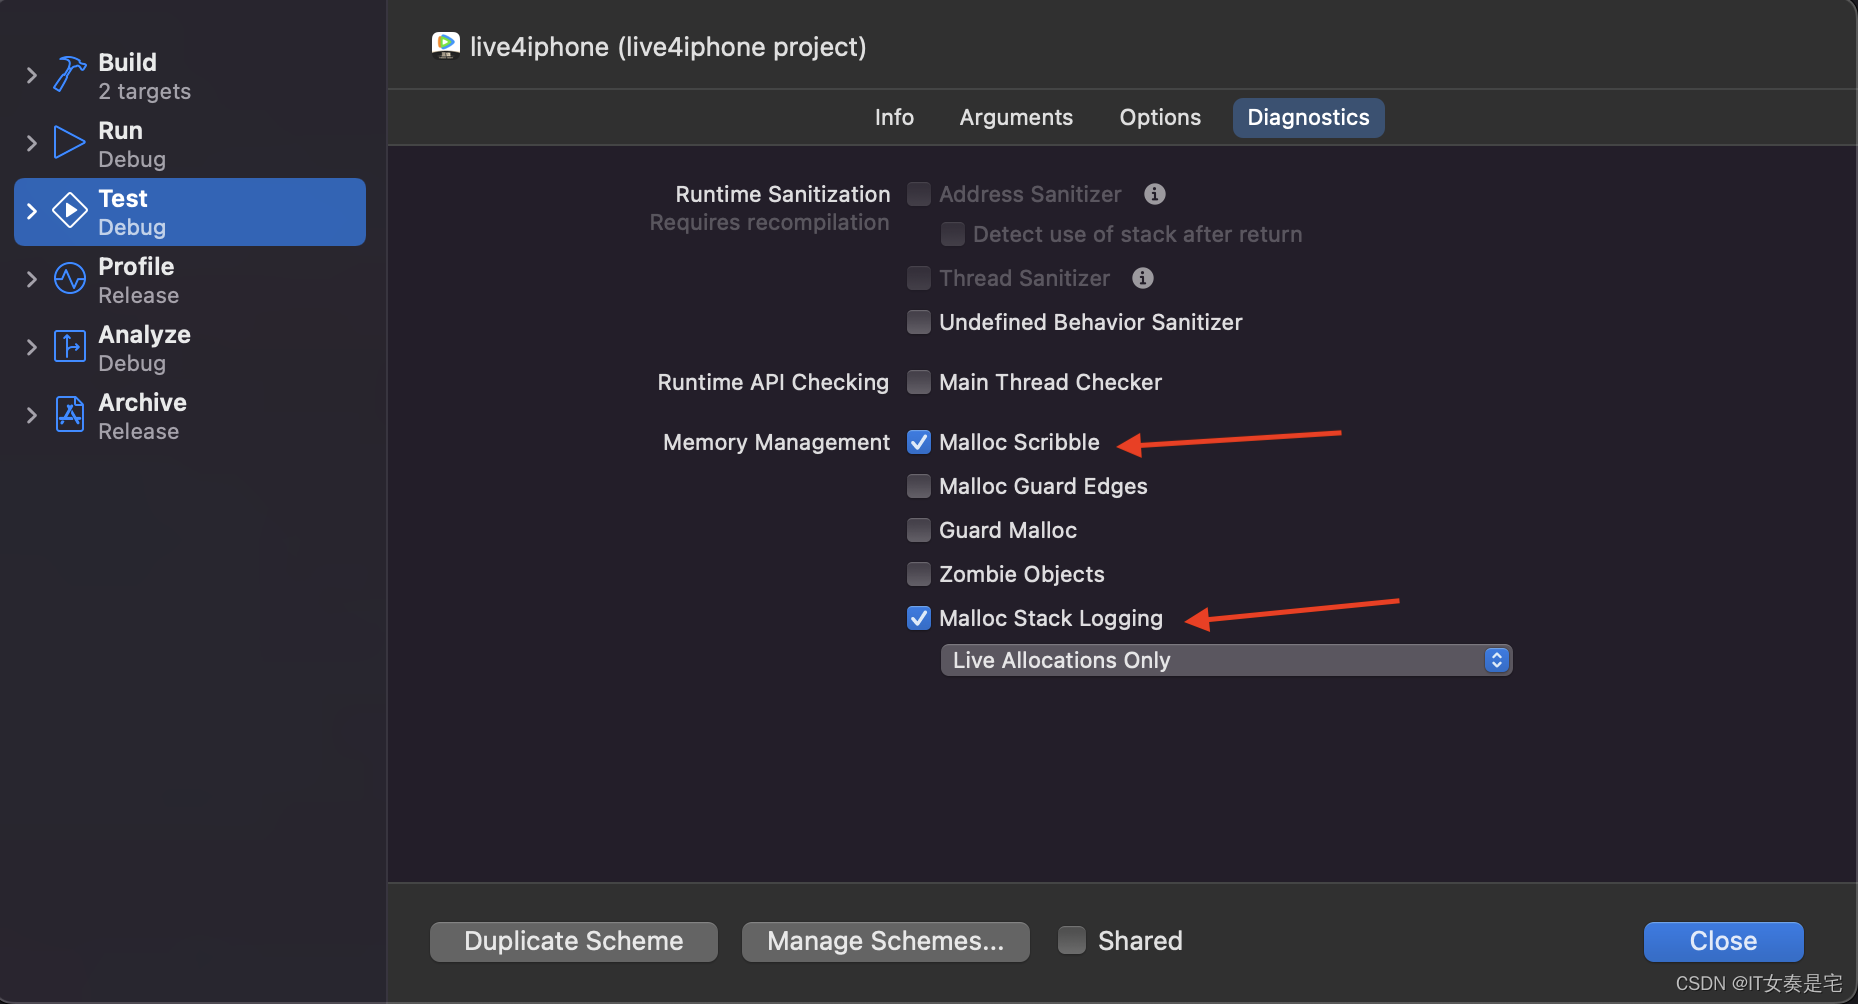
Task: Select the Diagnostics tab
Action: [1308, 117]
